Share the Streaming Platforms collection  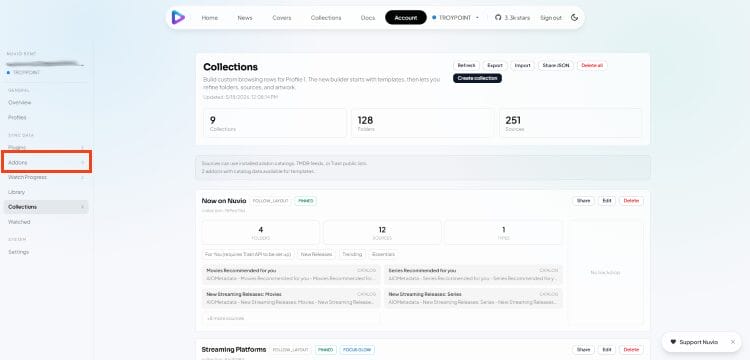pyautogui.click(x=583, y=350)
